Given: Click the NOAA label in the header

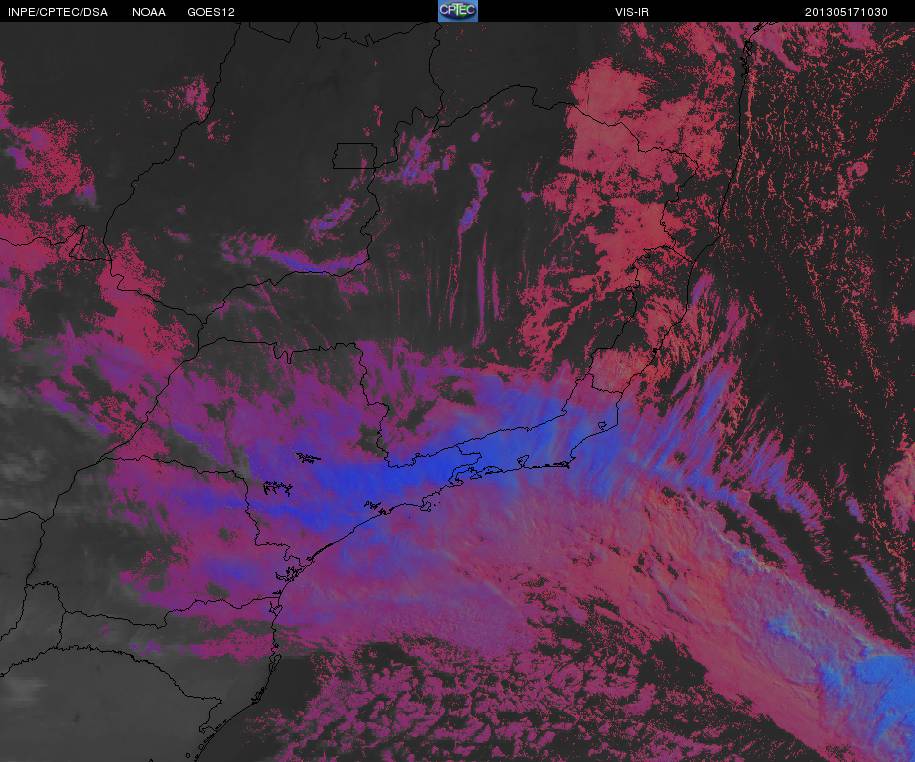Looking at the screenshot, I should [149, 12].
